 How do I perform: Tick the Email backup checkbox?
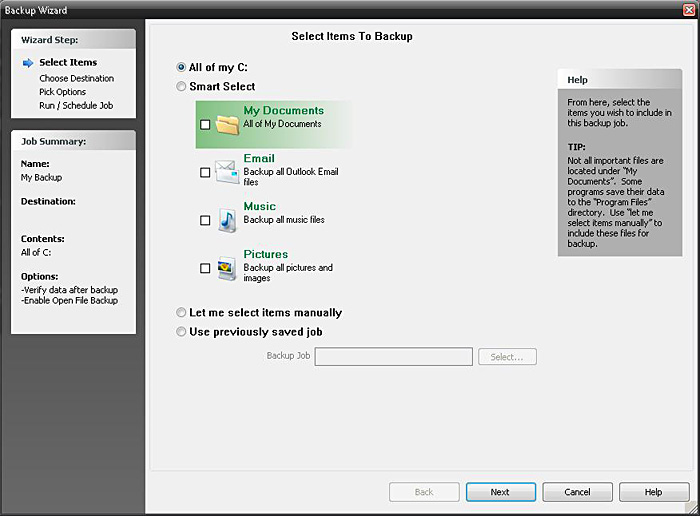tap(205, 172)
